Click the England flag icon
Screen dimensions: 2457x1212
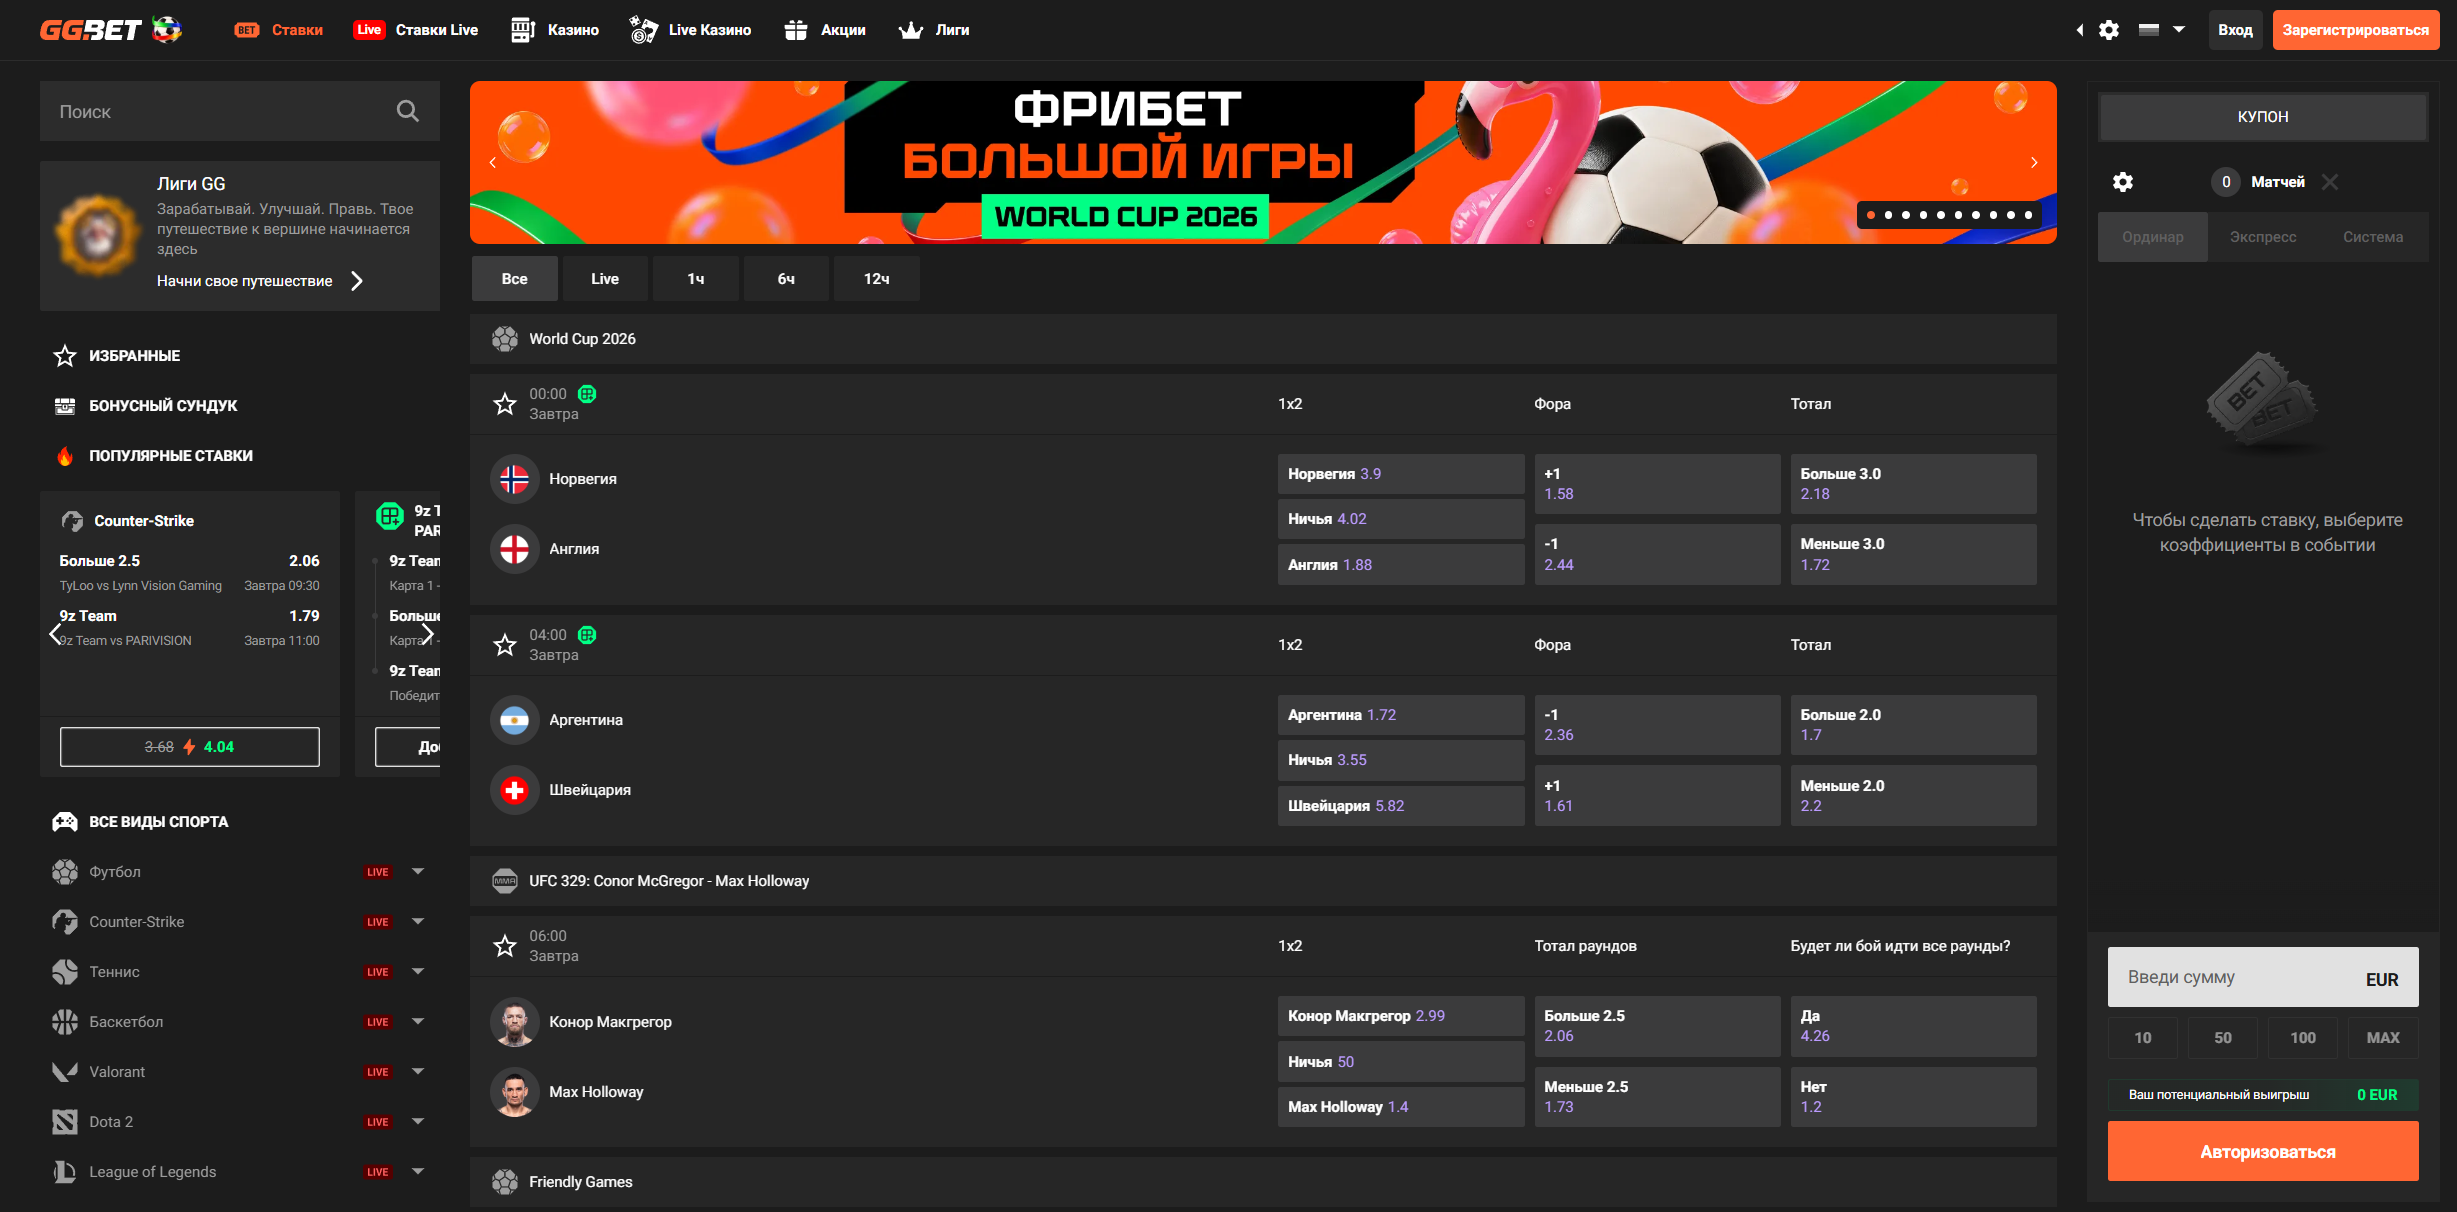pyautogui.click(x=515, y=549)
